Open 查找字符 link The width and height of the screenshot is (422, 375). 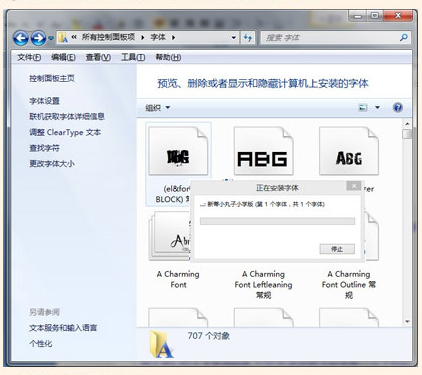(x=44, y=148)
